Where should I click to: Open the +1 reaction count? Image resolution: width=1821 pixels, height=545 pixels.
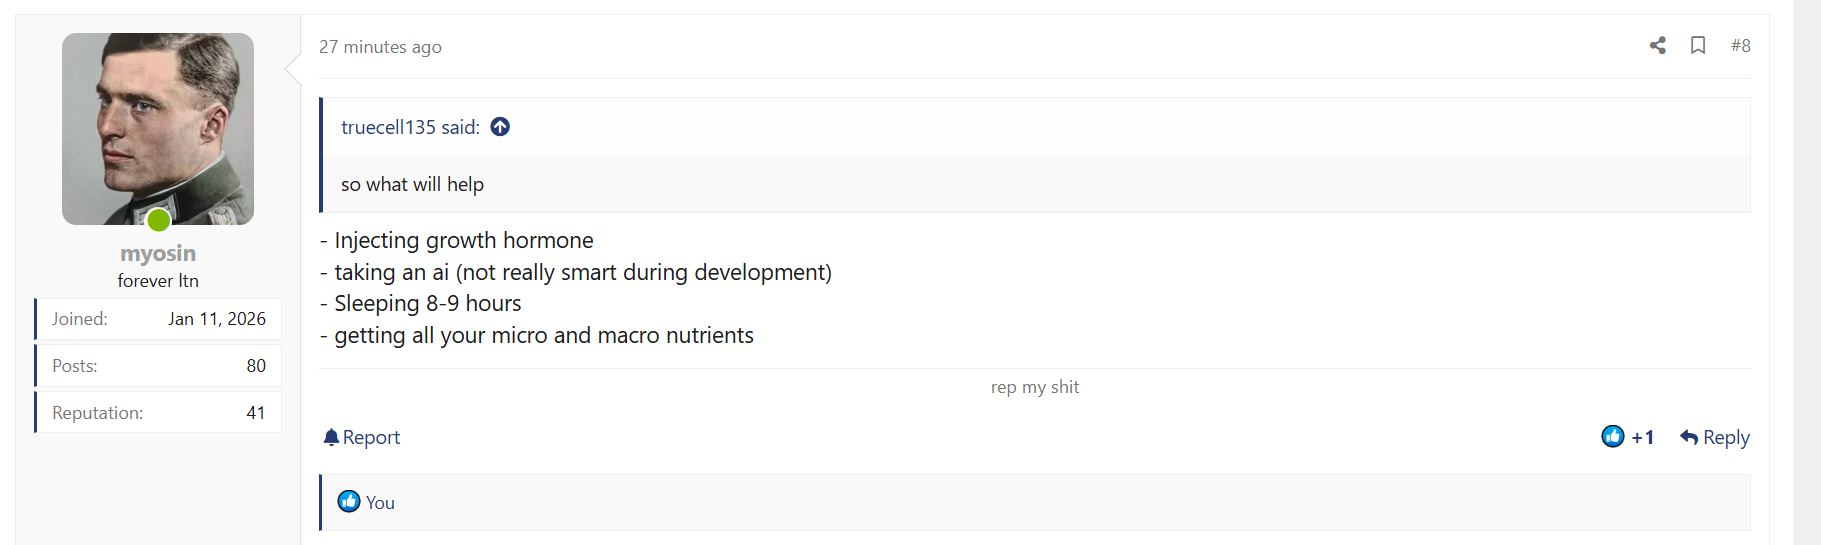click(1643, 437)
